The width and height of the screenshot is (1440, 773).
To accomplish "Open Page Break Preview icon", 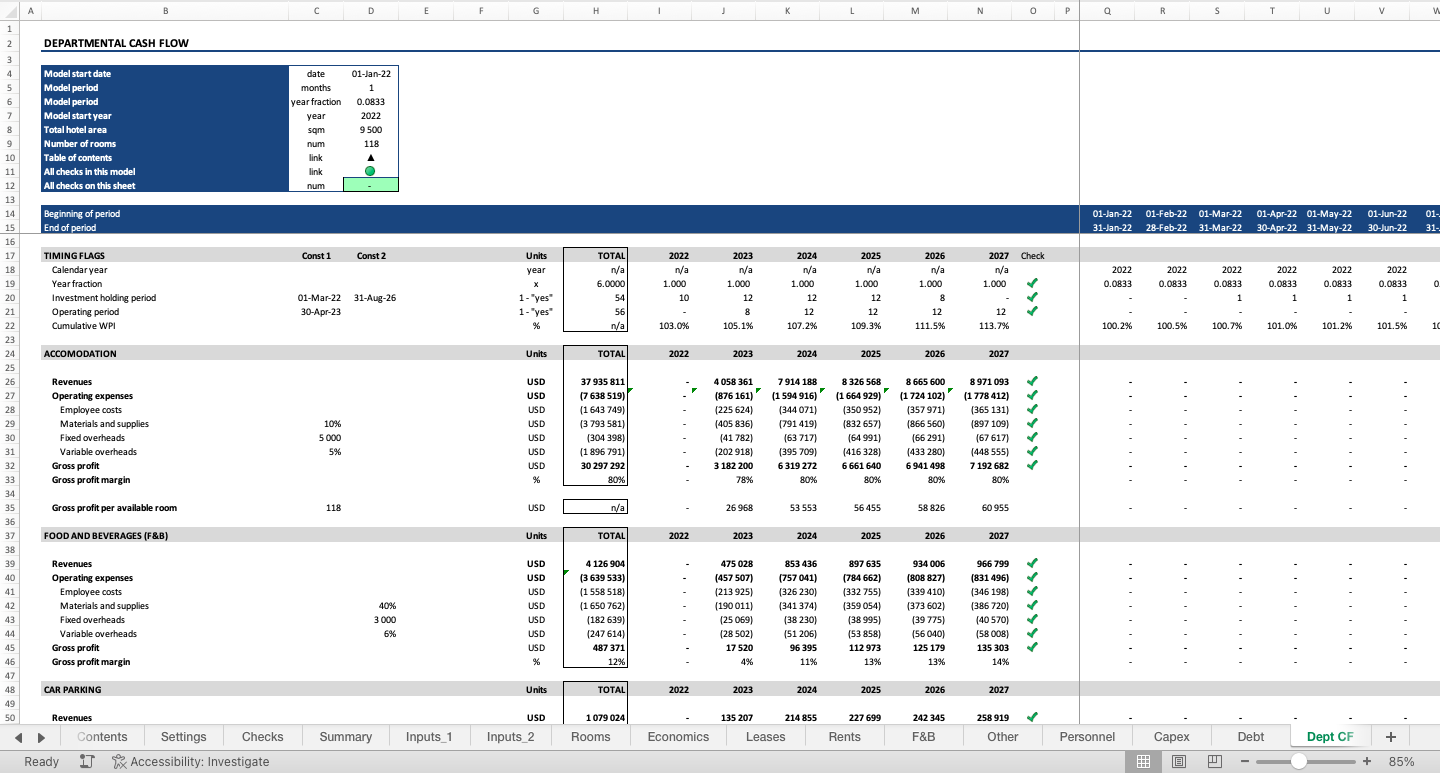I will point(1213,761).
